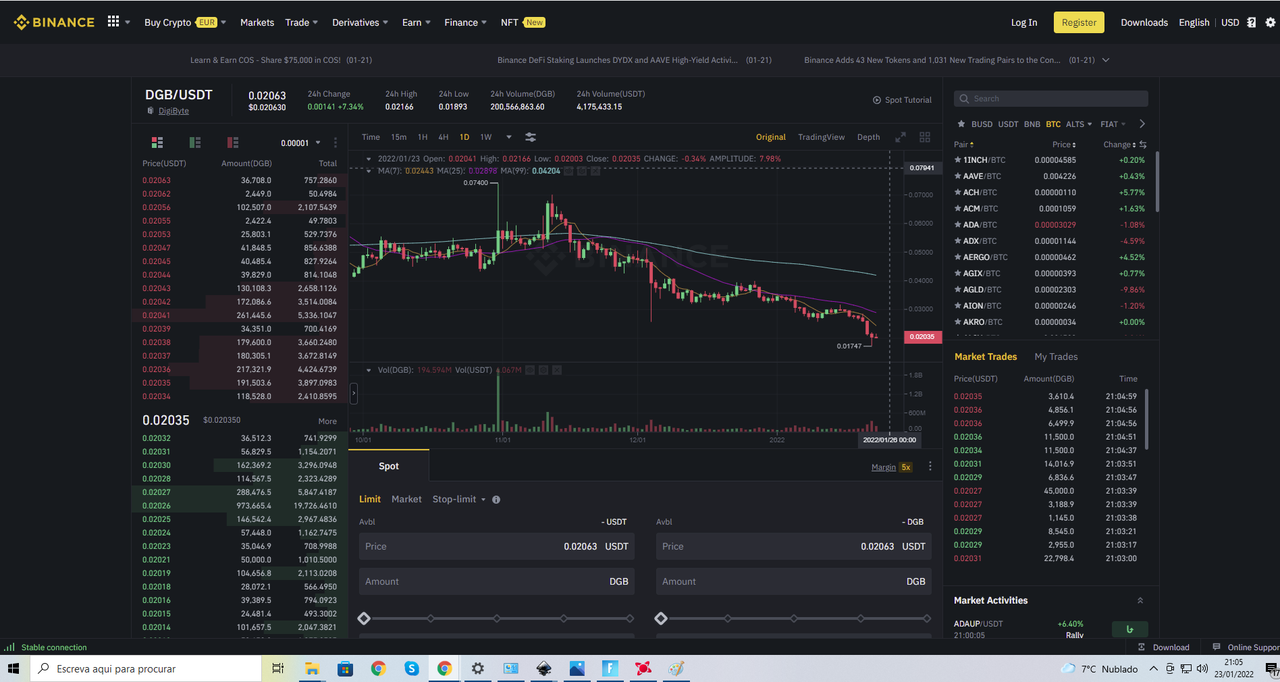Switch chart to TradingView view
This screenshot has height=682, width=1280.
pyautogui.click(x=821, y=137)
